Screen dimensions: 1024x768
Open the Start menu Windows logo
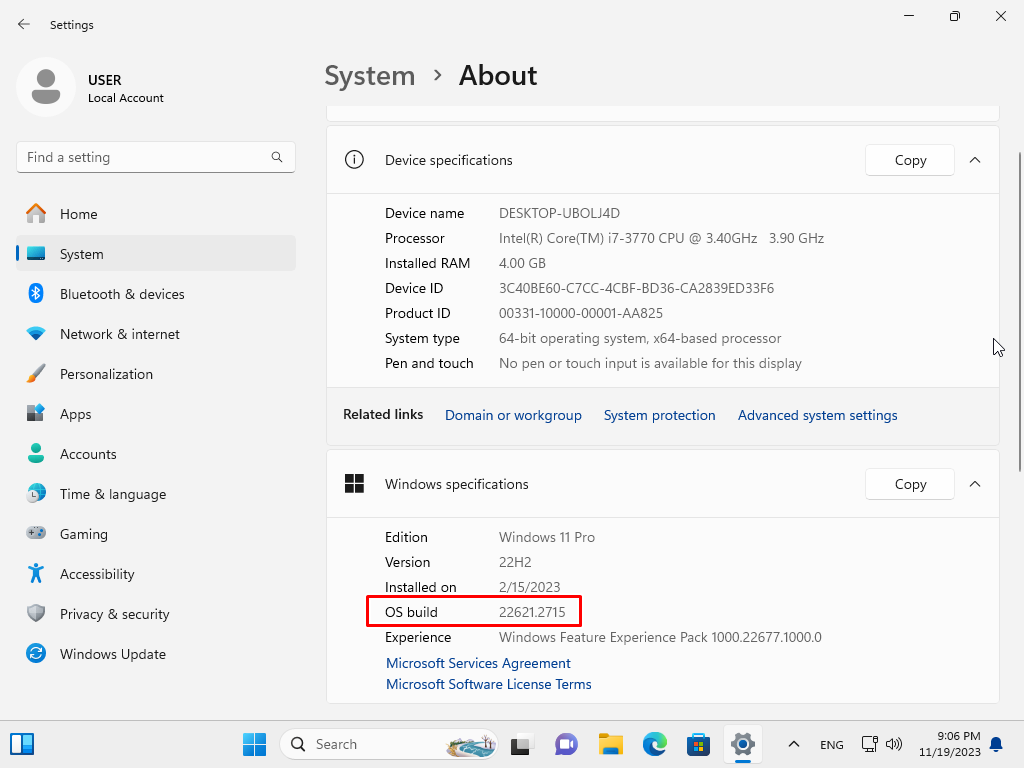pyautogui.click(x=254, y=744)
